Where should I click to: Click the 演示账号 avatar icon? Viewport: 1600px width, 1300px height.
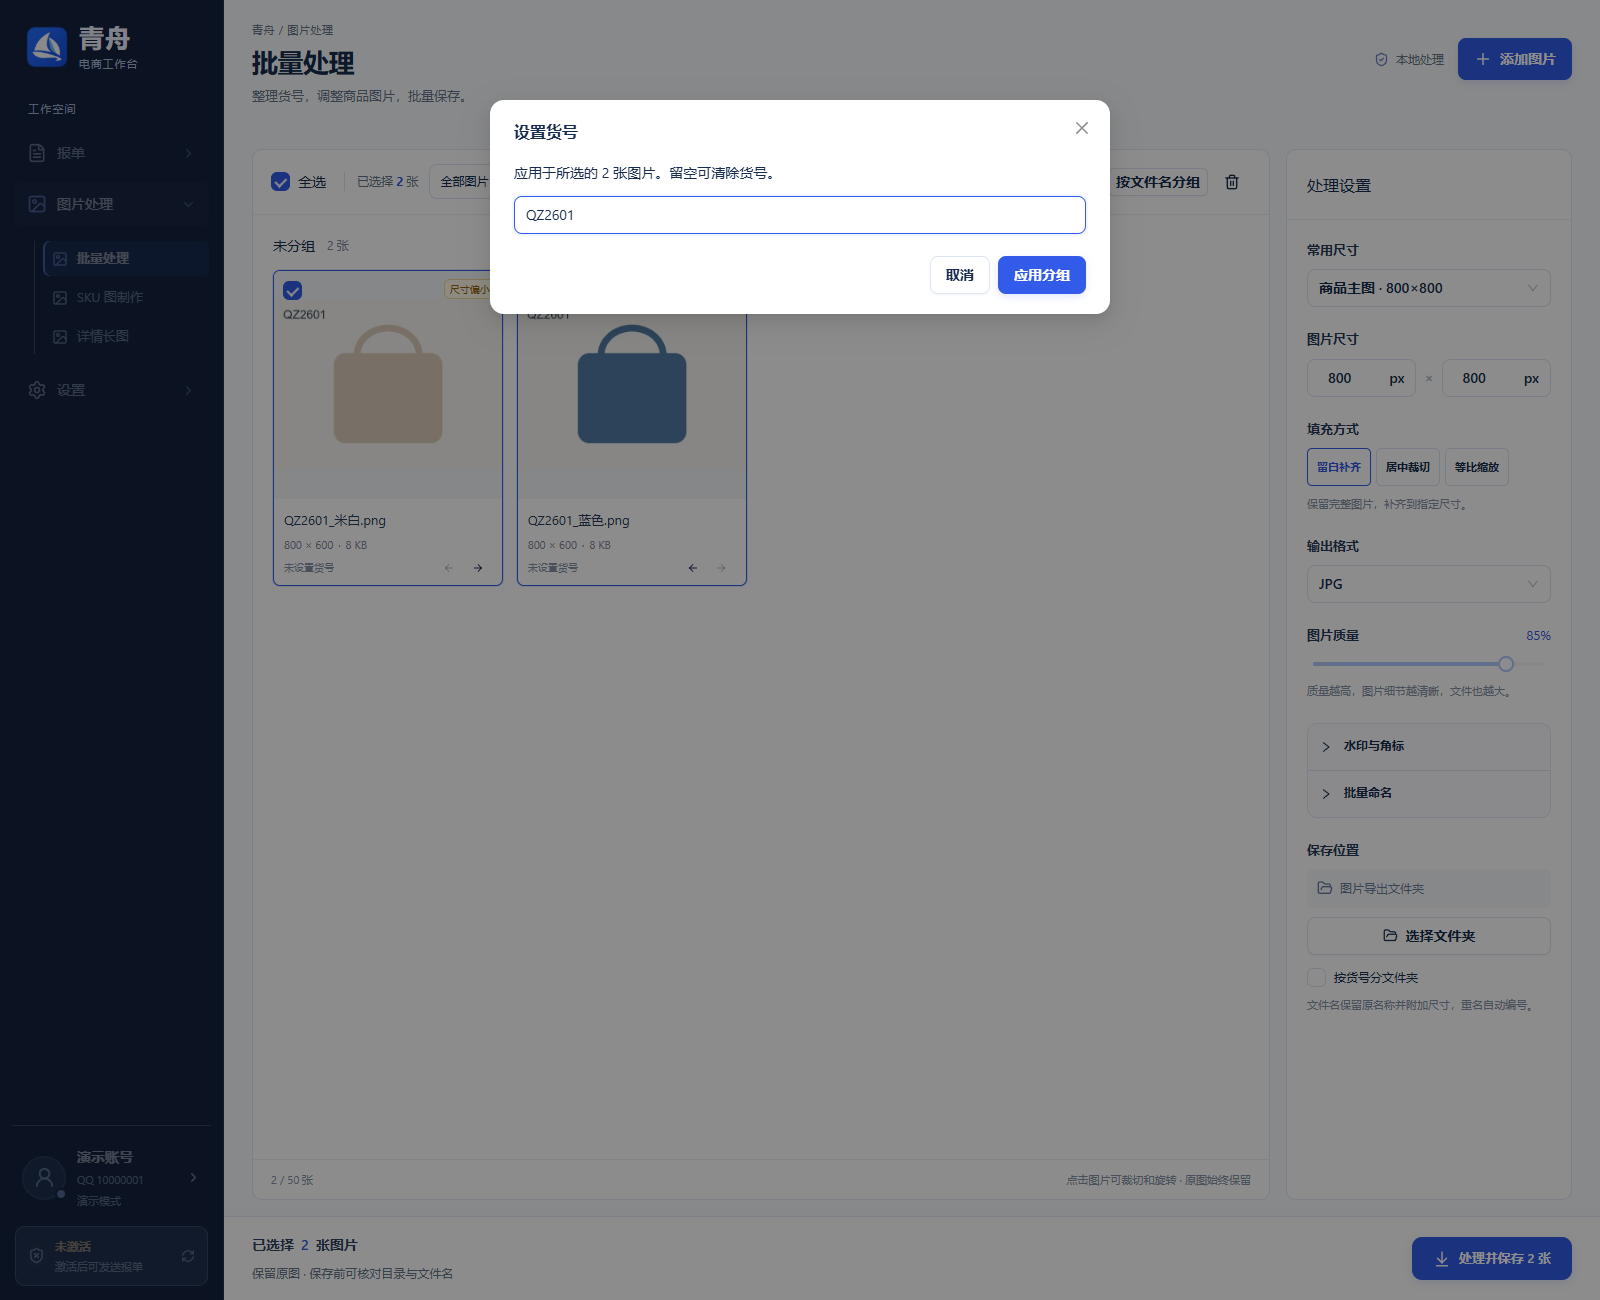tap(44, 1178)
